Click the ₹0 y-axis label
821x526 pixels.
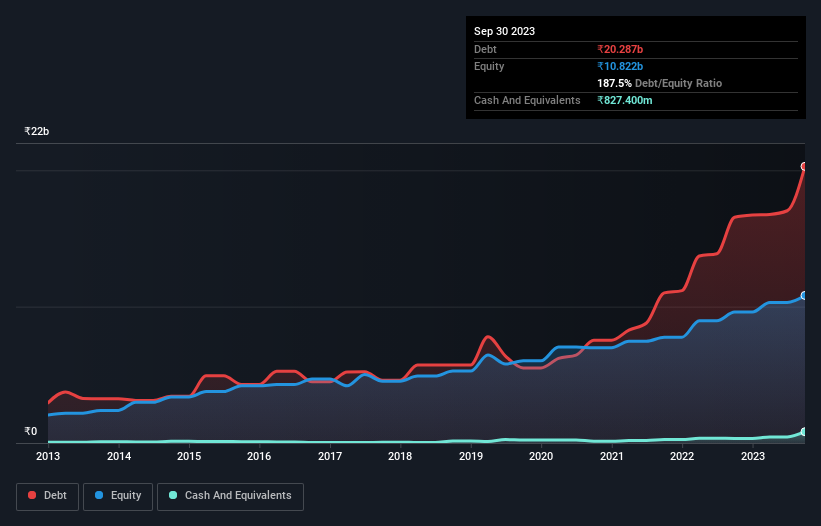(x=31, y=431)
